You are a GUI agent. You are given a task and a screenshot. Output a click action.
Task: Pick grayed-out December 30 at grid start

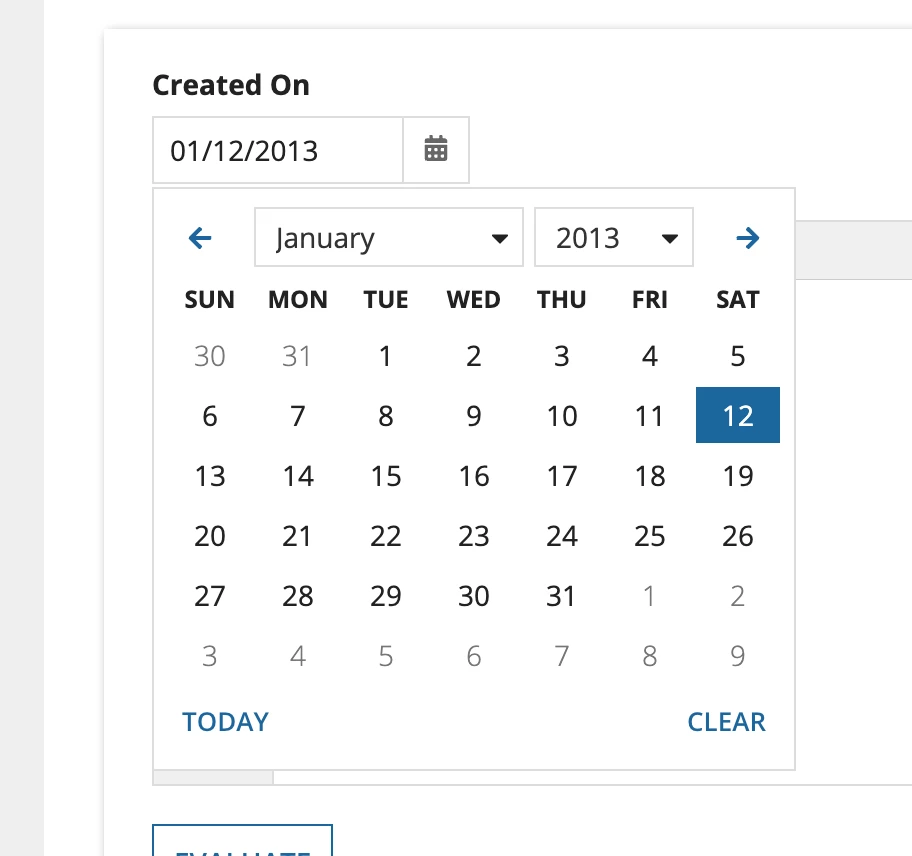(209, 355)
